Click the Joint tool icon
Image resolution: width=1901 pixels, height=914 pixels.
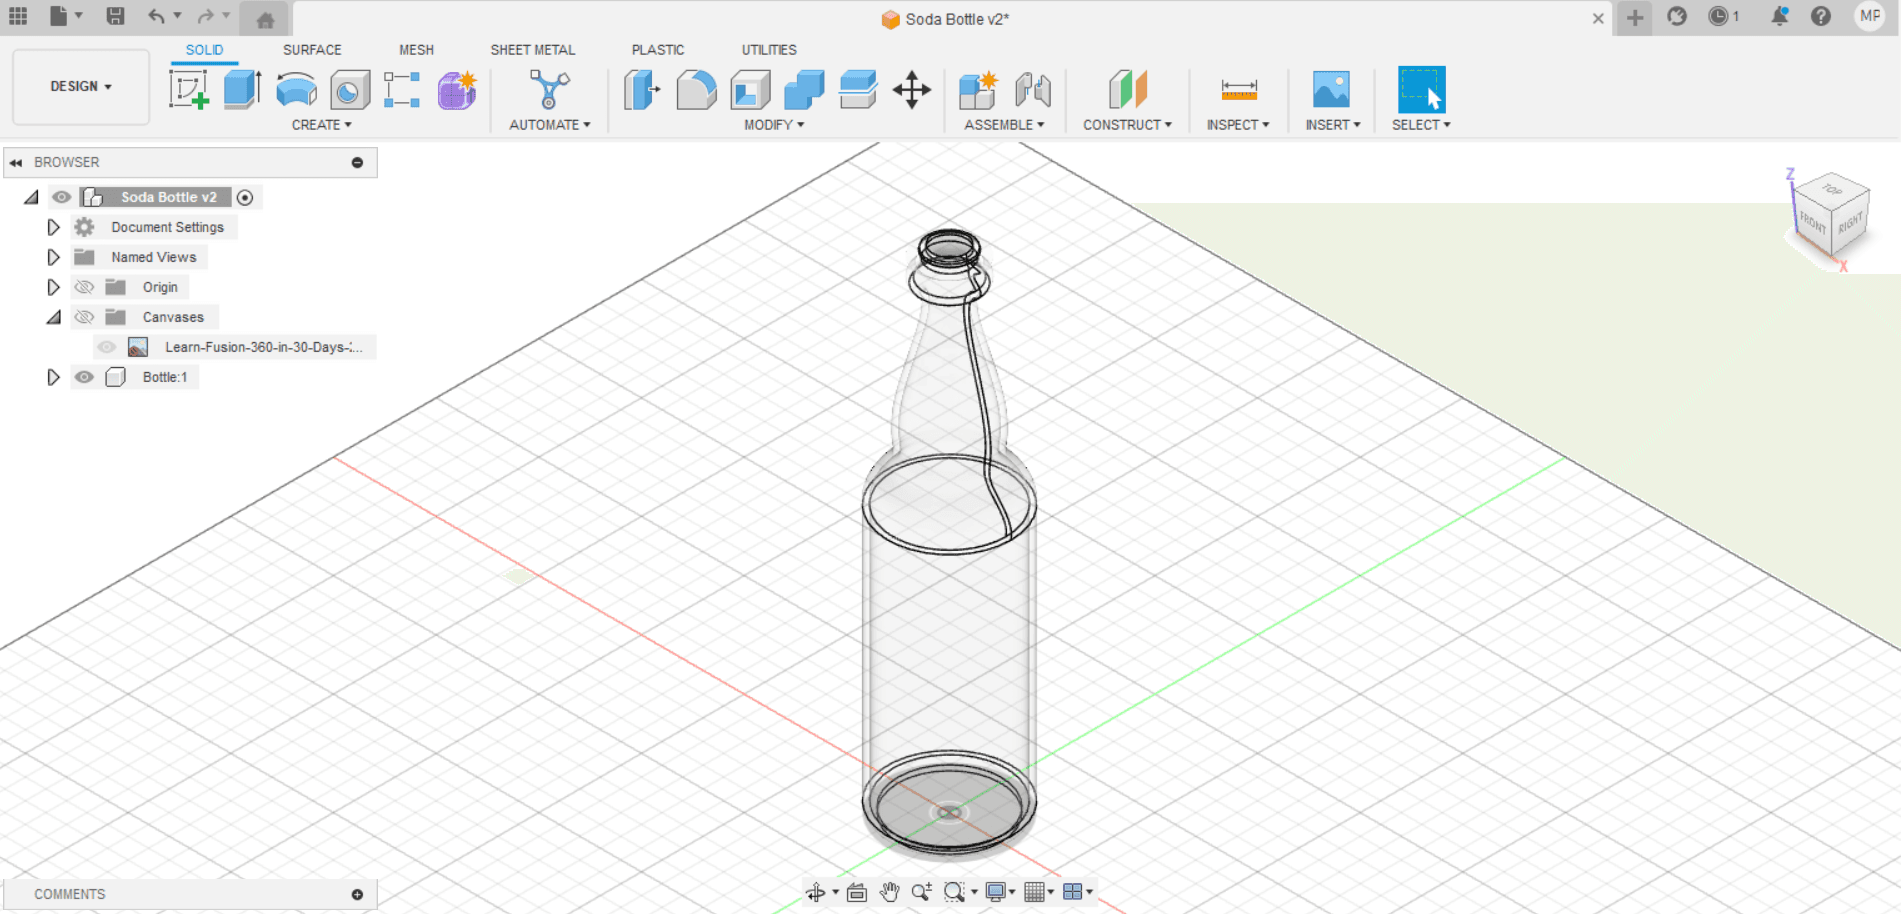(x=1032, y=90)
